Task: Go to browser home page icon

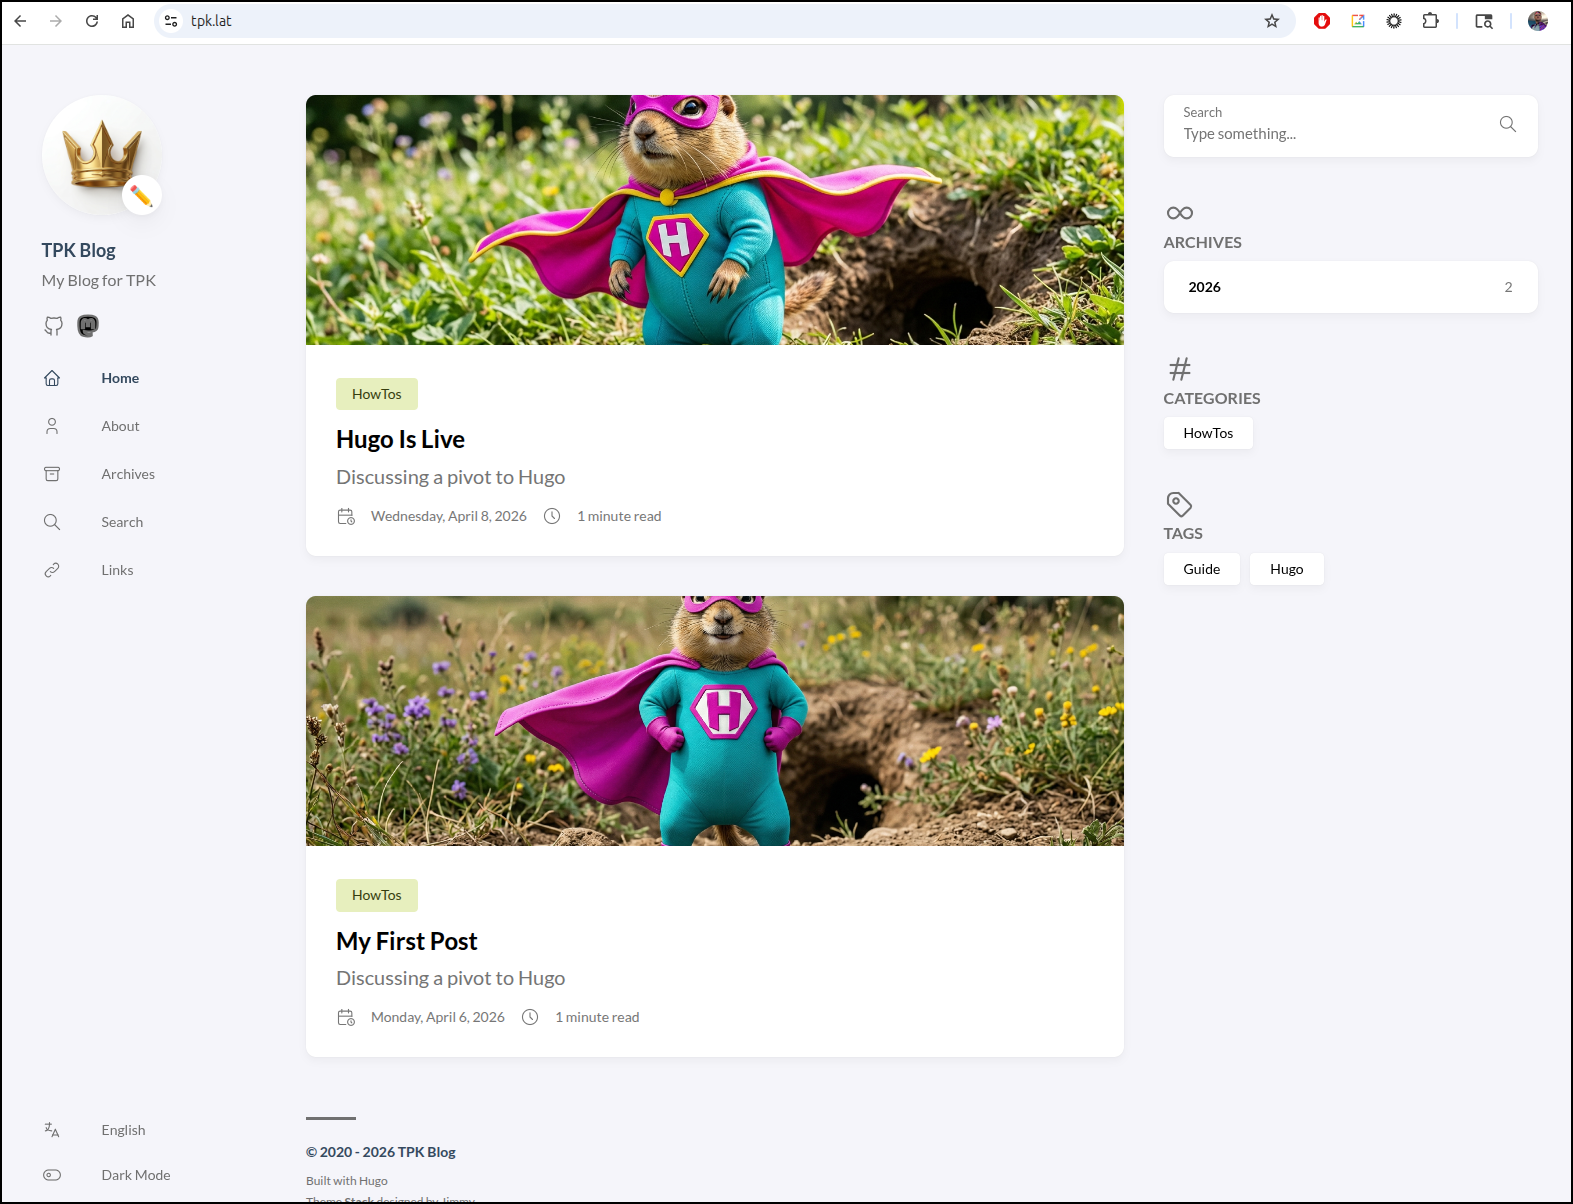Action: [128, 21]
